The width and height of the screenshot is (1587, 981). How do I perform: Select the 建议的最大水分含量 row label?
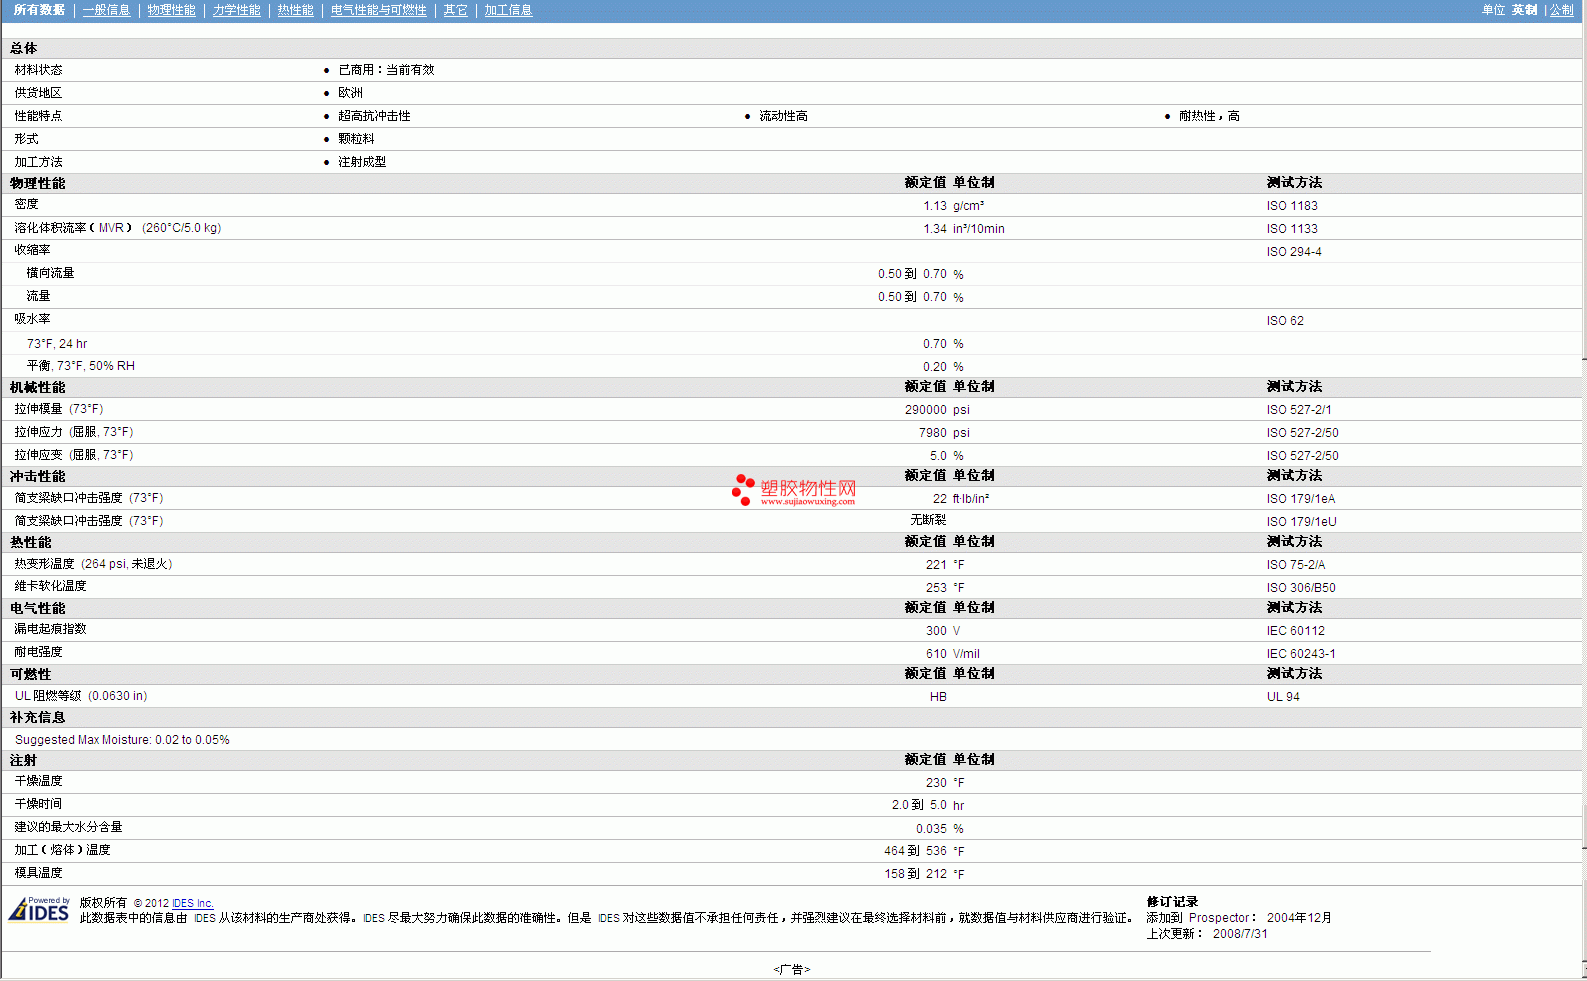pos(68,827)
